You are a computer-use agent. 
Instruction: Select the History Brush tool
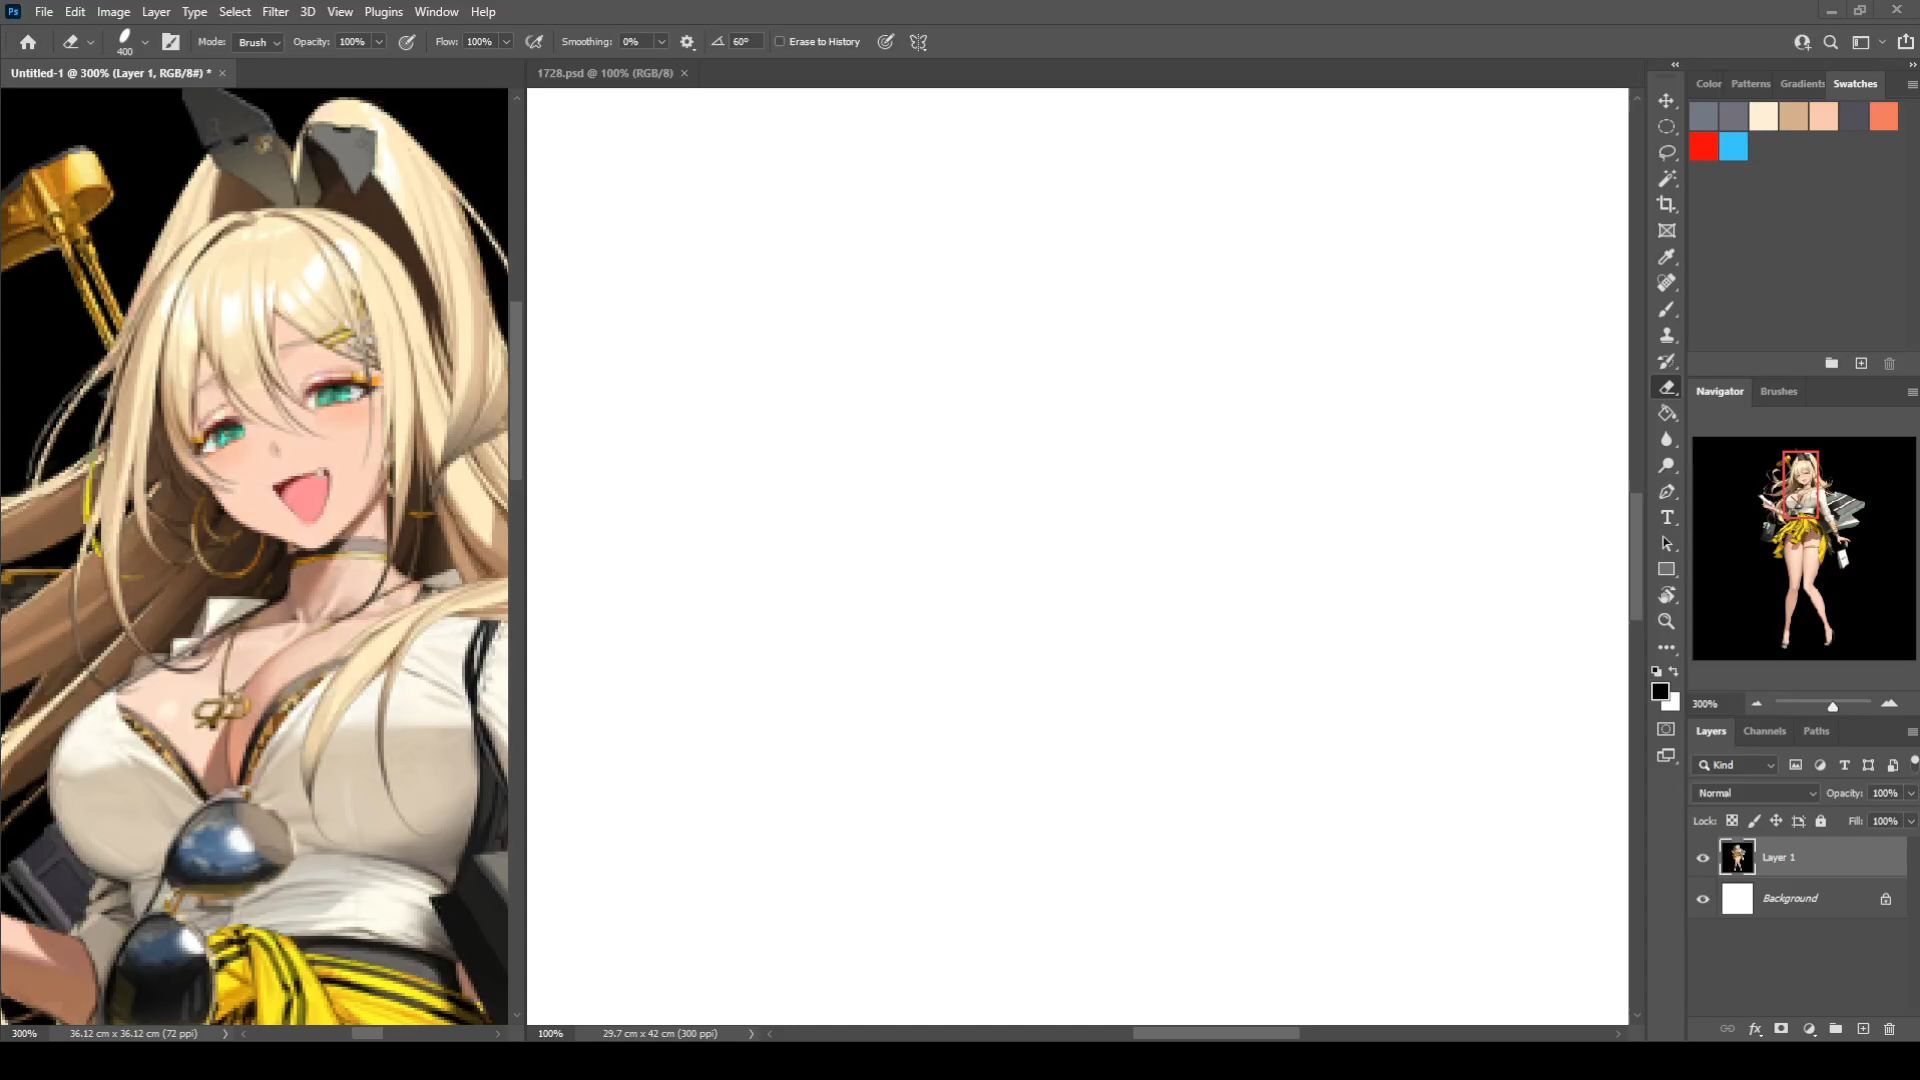pyautogui.click(x=1666, y=361)
